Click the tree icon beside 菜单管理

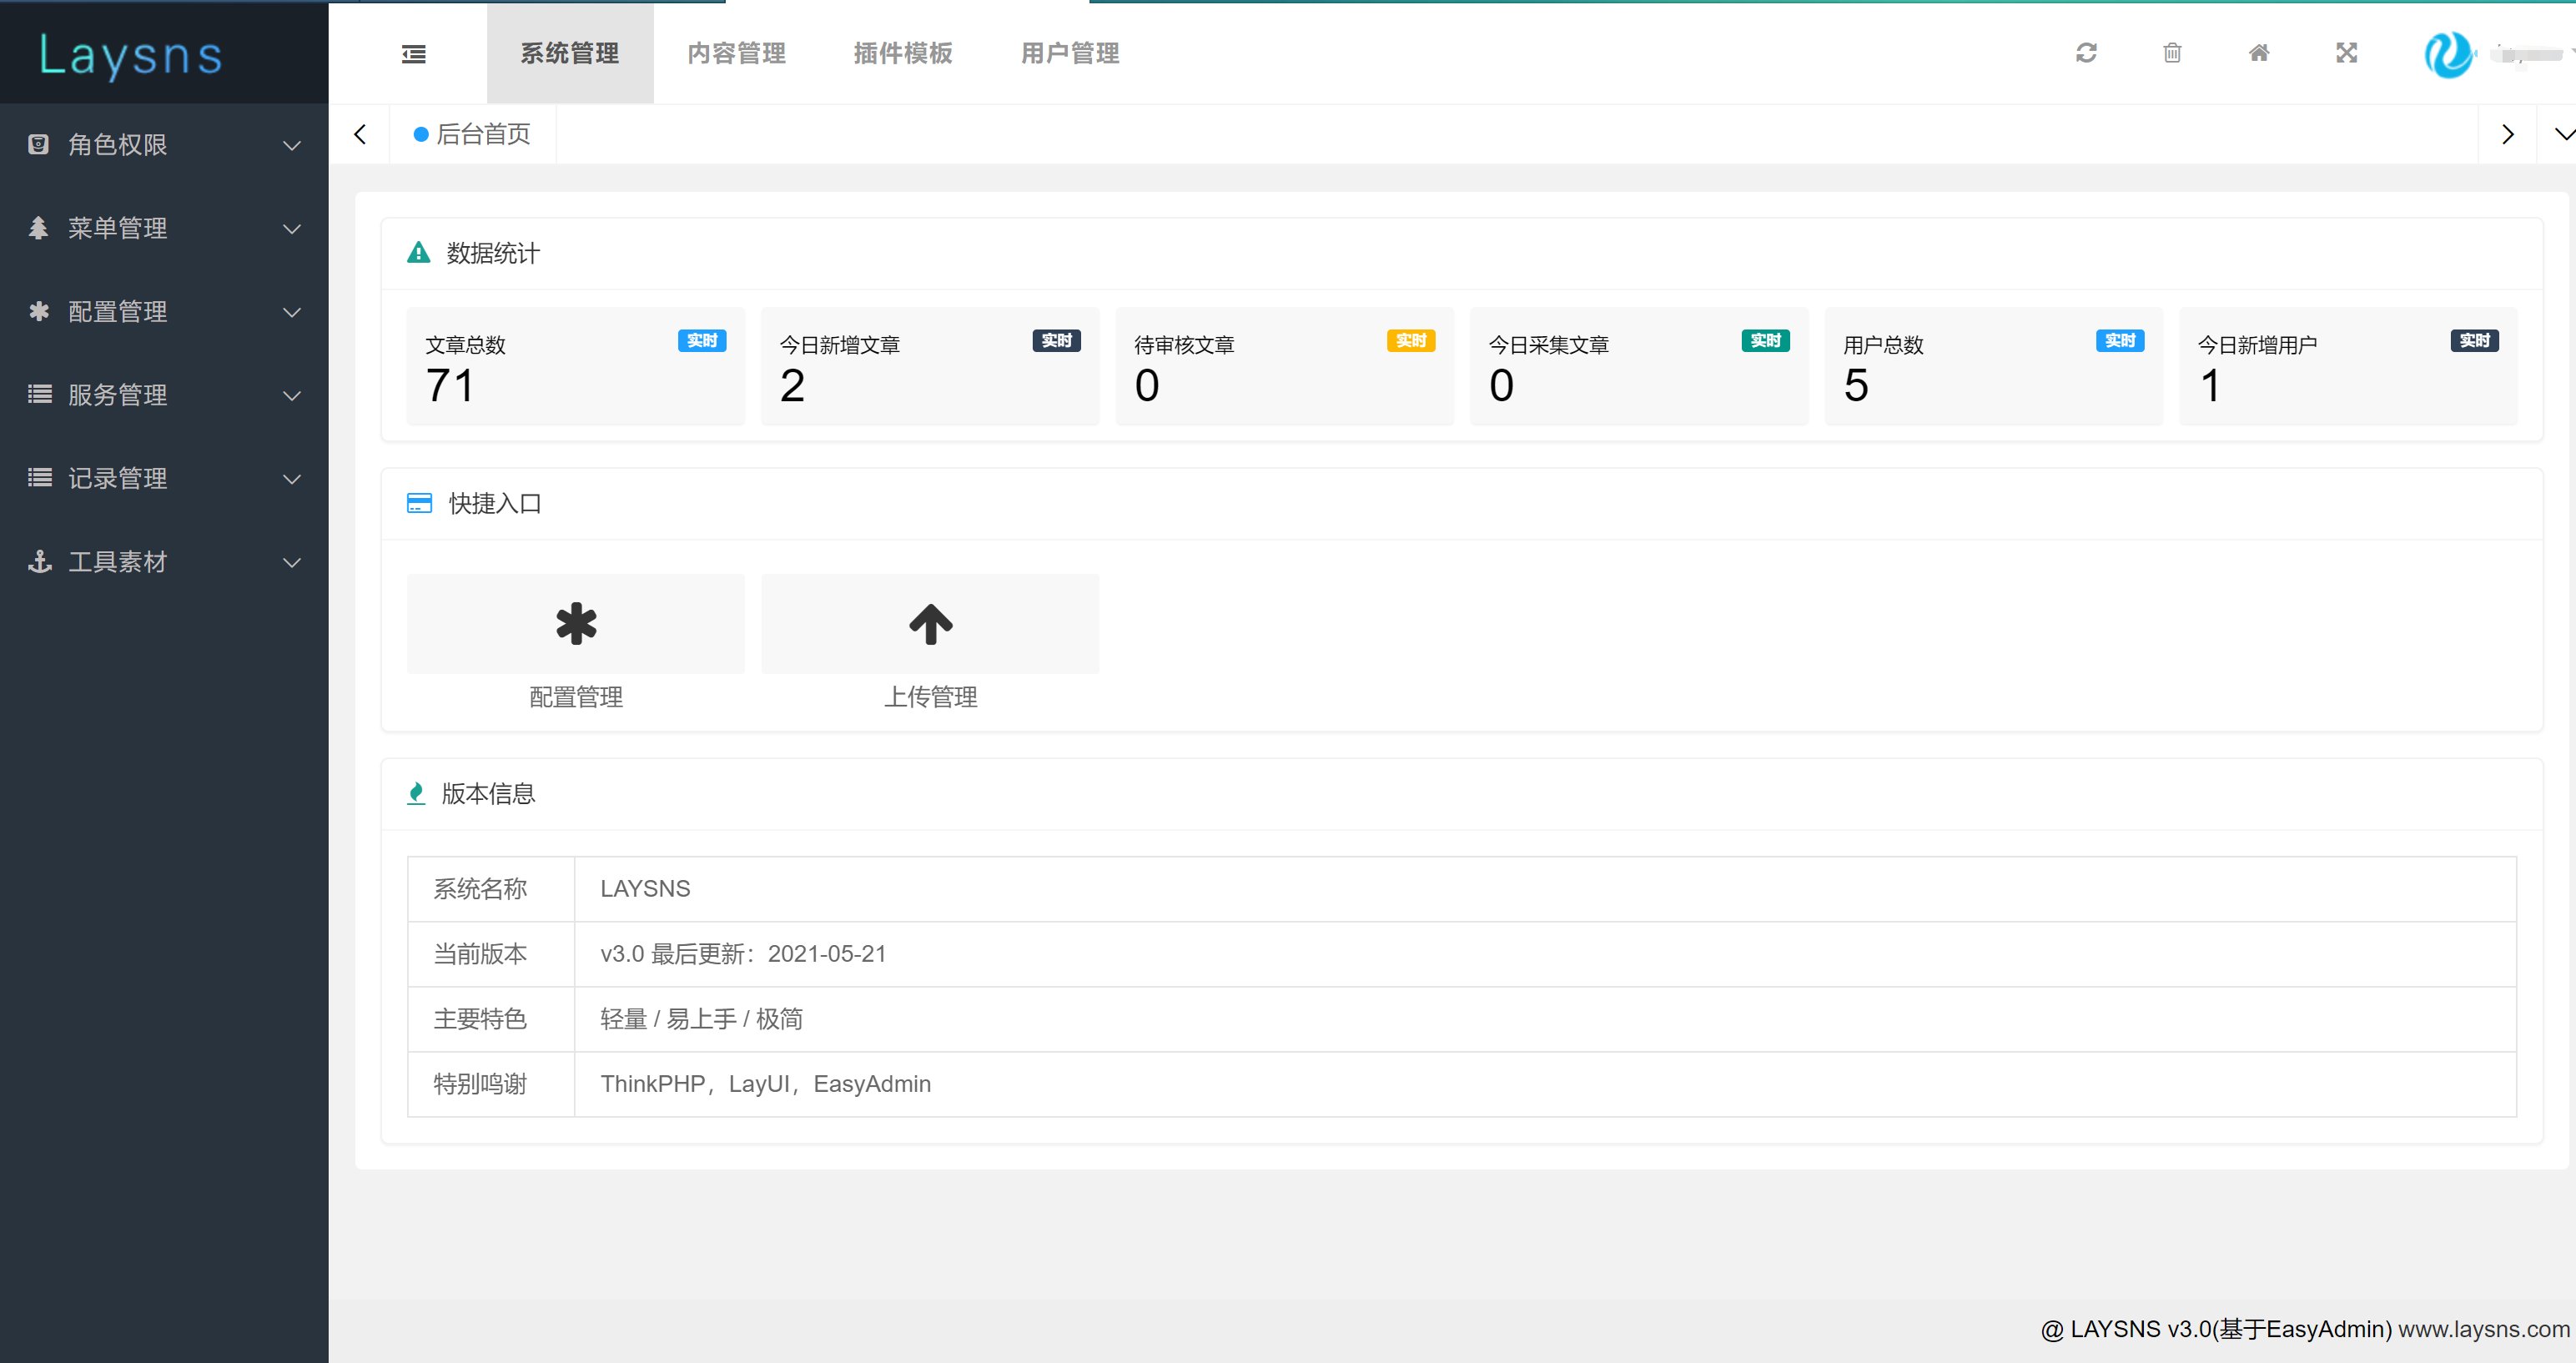[x=38, y=228]
